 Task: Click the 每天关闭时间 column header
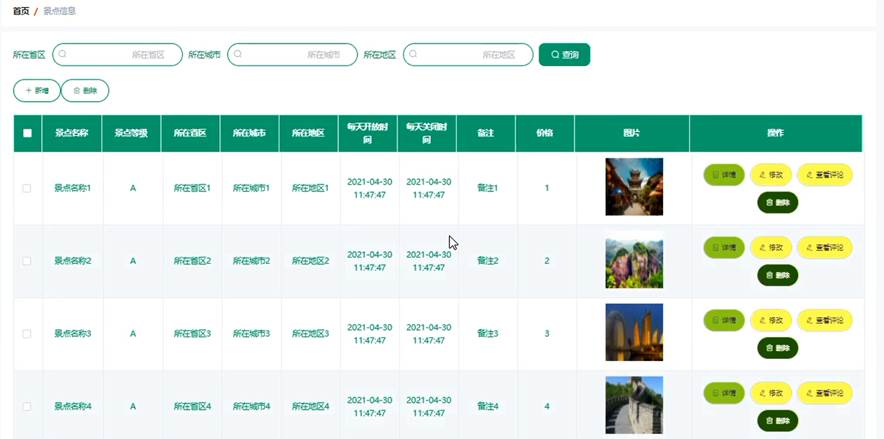(x=427, y=134)
